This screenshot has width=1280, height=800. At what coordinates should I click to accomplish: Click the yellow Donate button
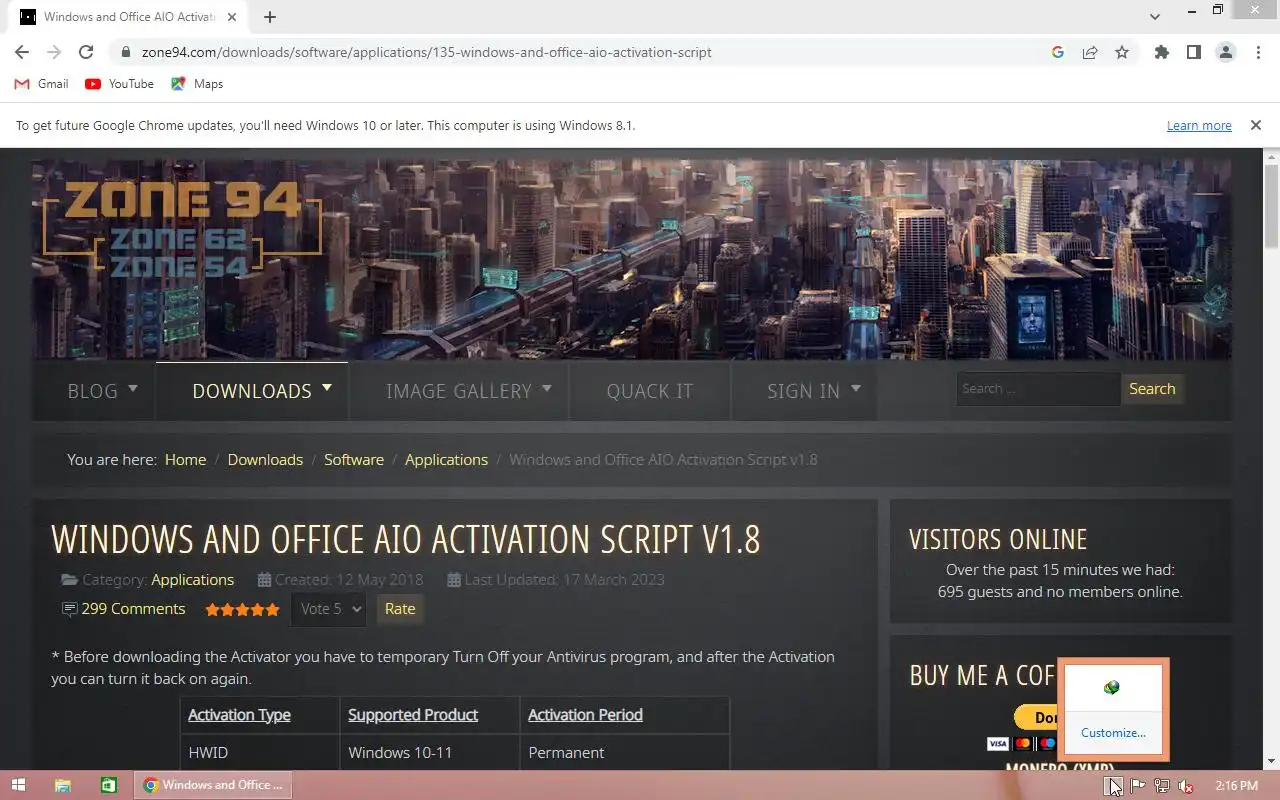(1036, 717)
